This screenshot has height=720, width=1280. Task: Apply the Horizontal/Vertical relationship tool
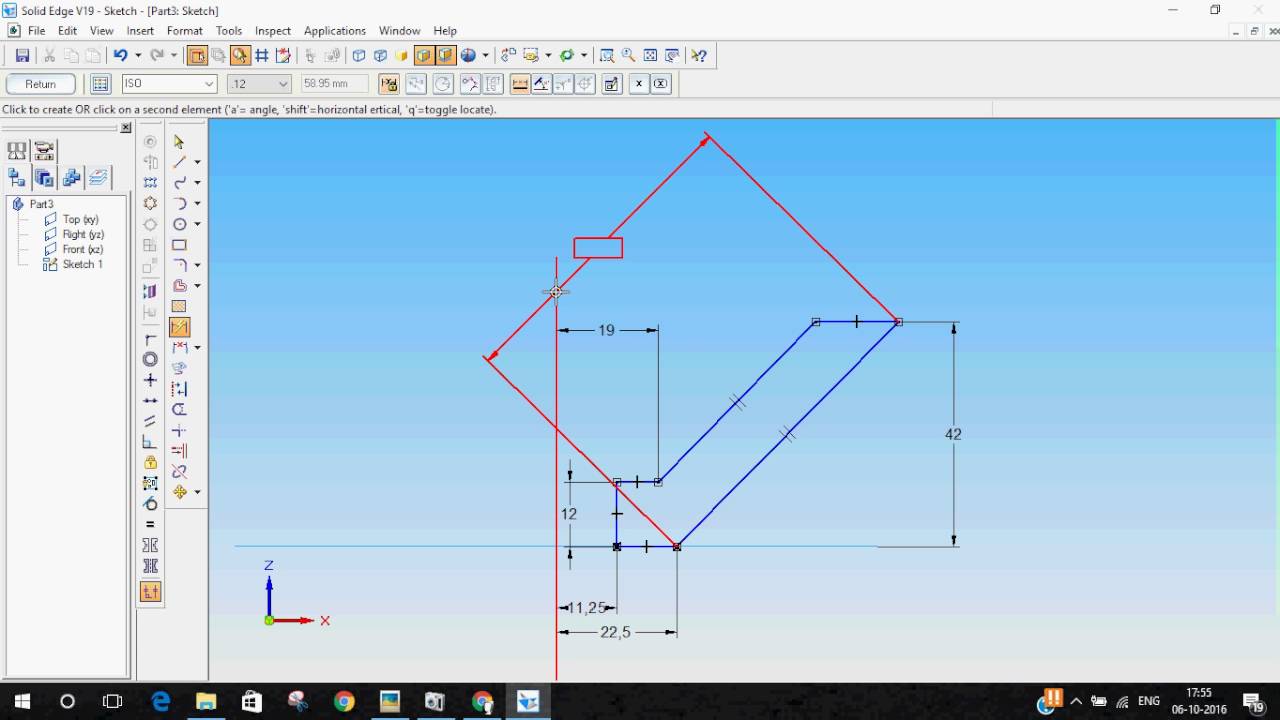coord(150,380)
